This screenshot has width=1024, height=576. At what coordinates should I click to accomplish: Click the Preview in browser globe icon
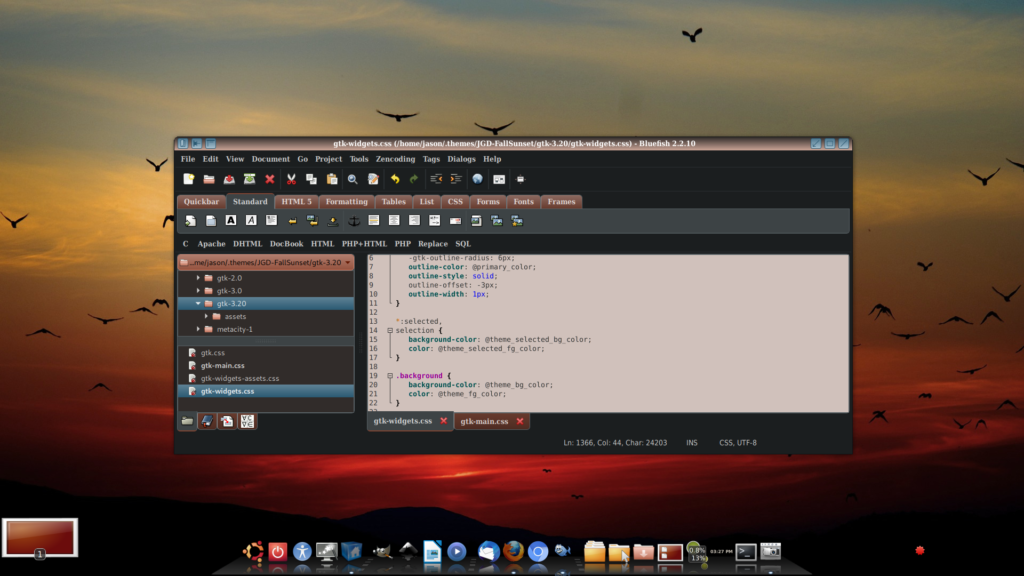[x=477, y=179]
